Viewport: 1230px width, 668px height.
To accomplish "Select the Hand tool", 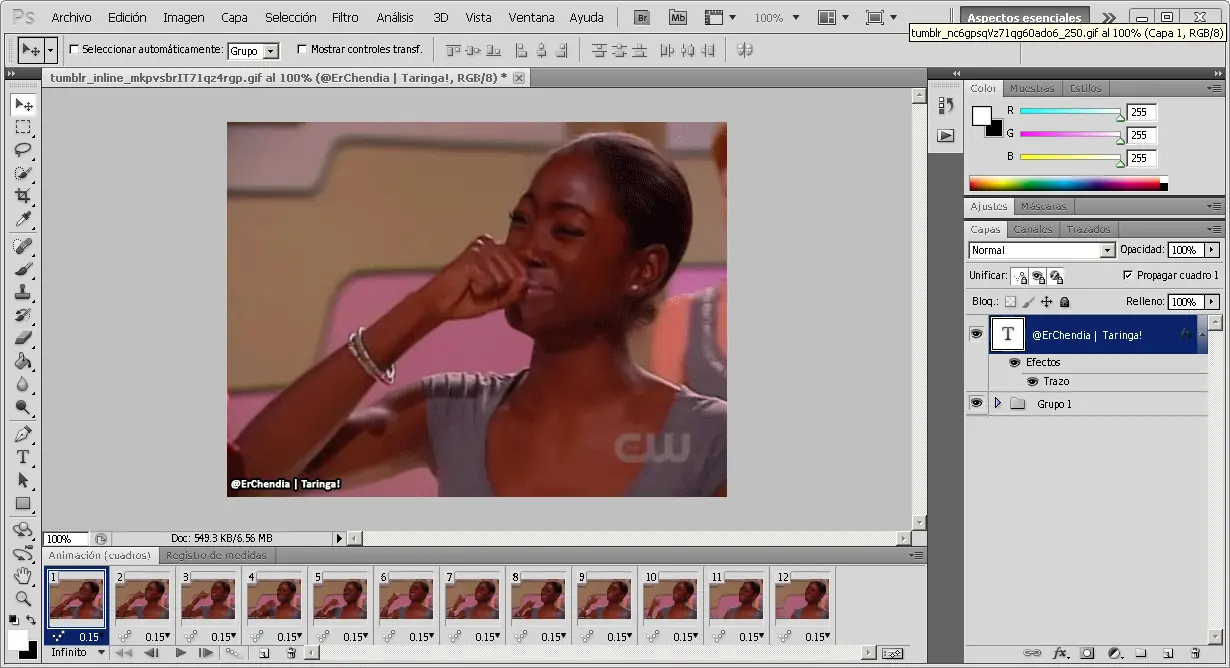I will tap(23, 576).
